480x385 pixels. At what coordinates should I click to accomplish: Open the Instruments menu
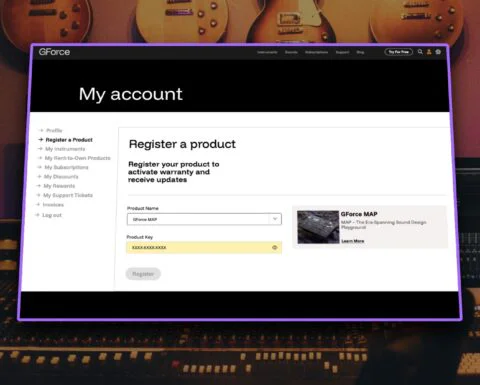pyautogui.click(x=267, y=52)
